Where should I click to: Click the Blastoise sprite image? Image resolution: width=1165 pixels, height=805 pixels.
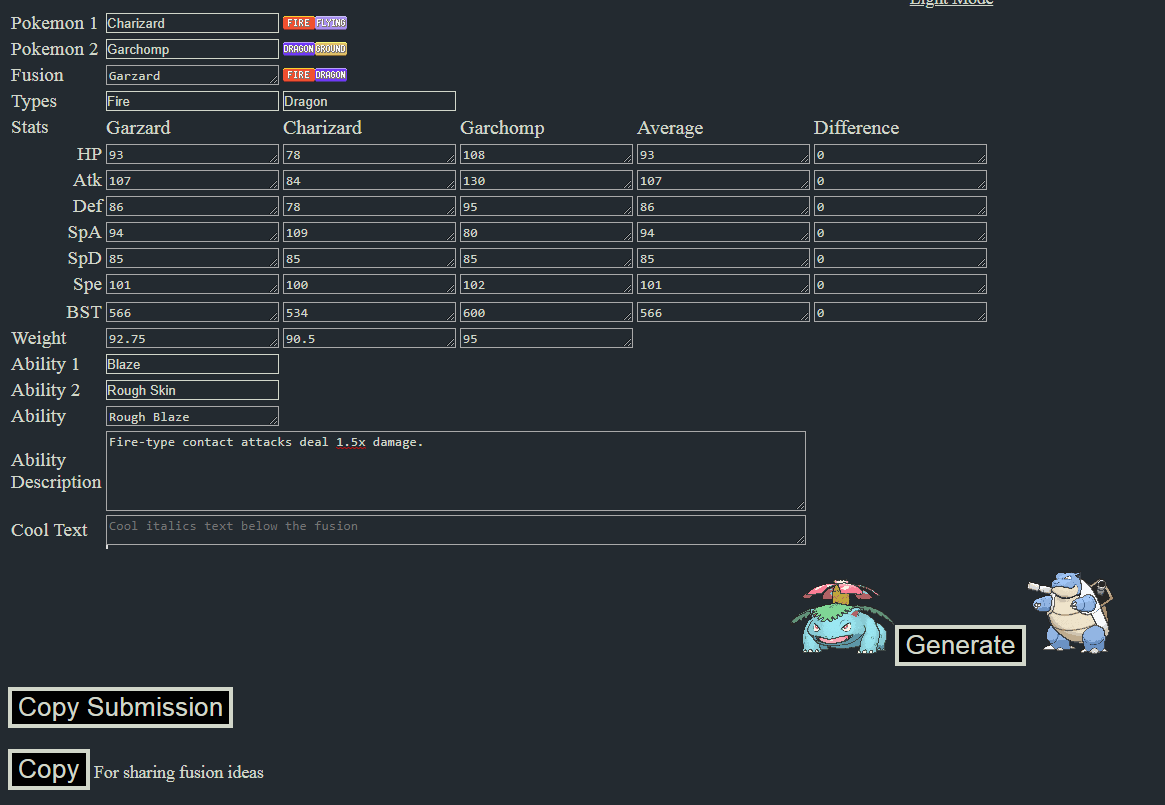[x=1071, y=612]
